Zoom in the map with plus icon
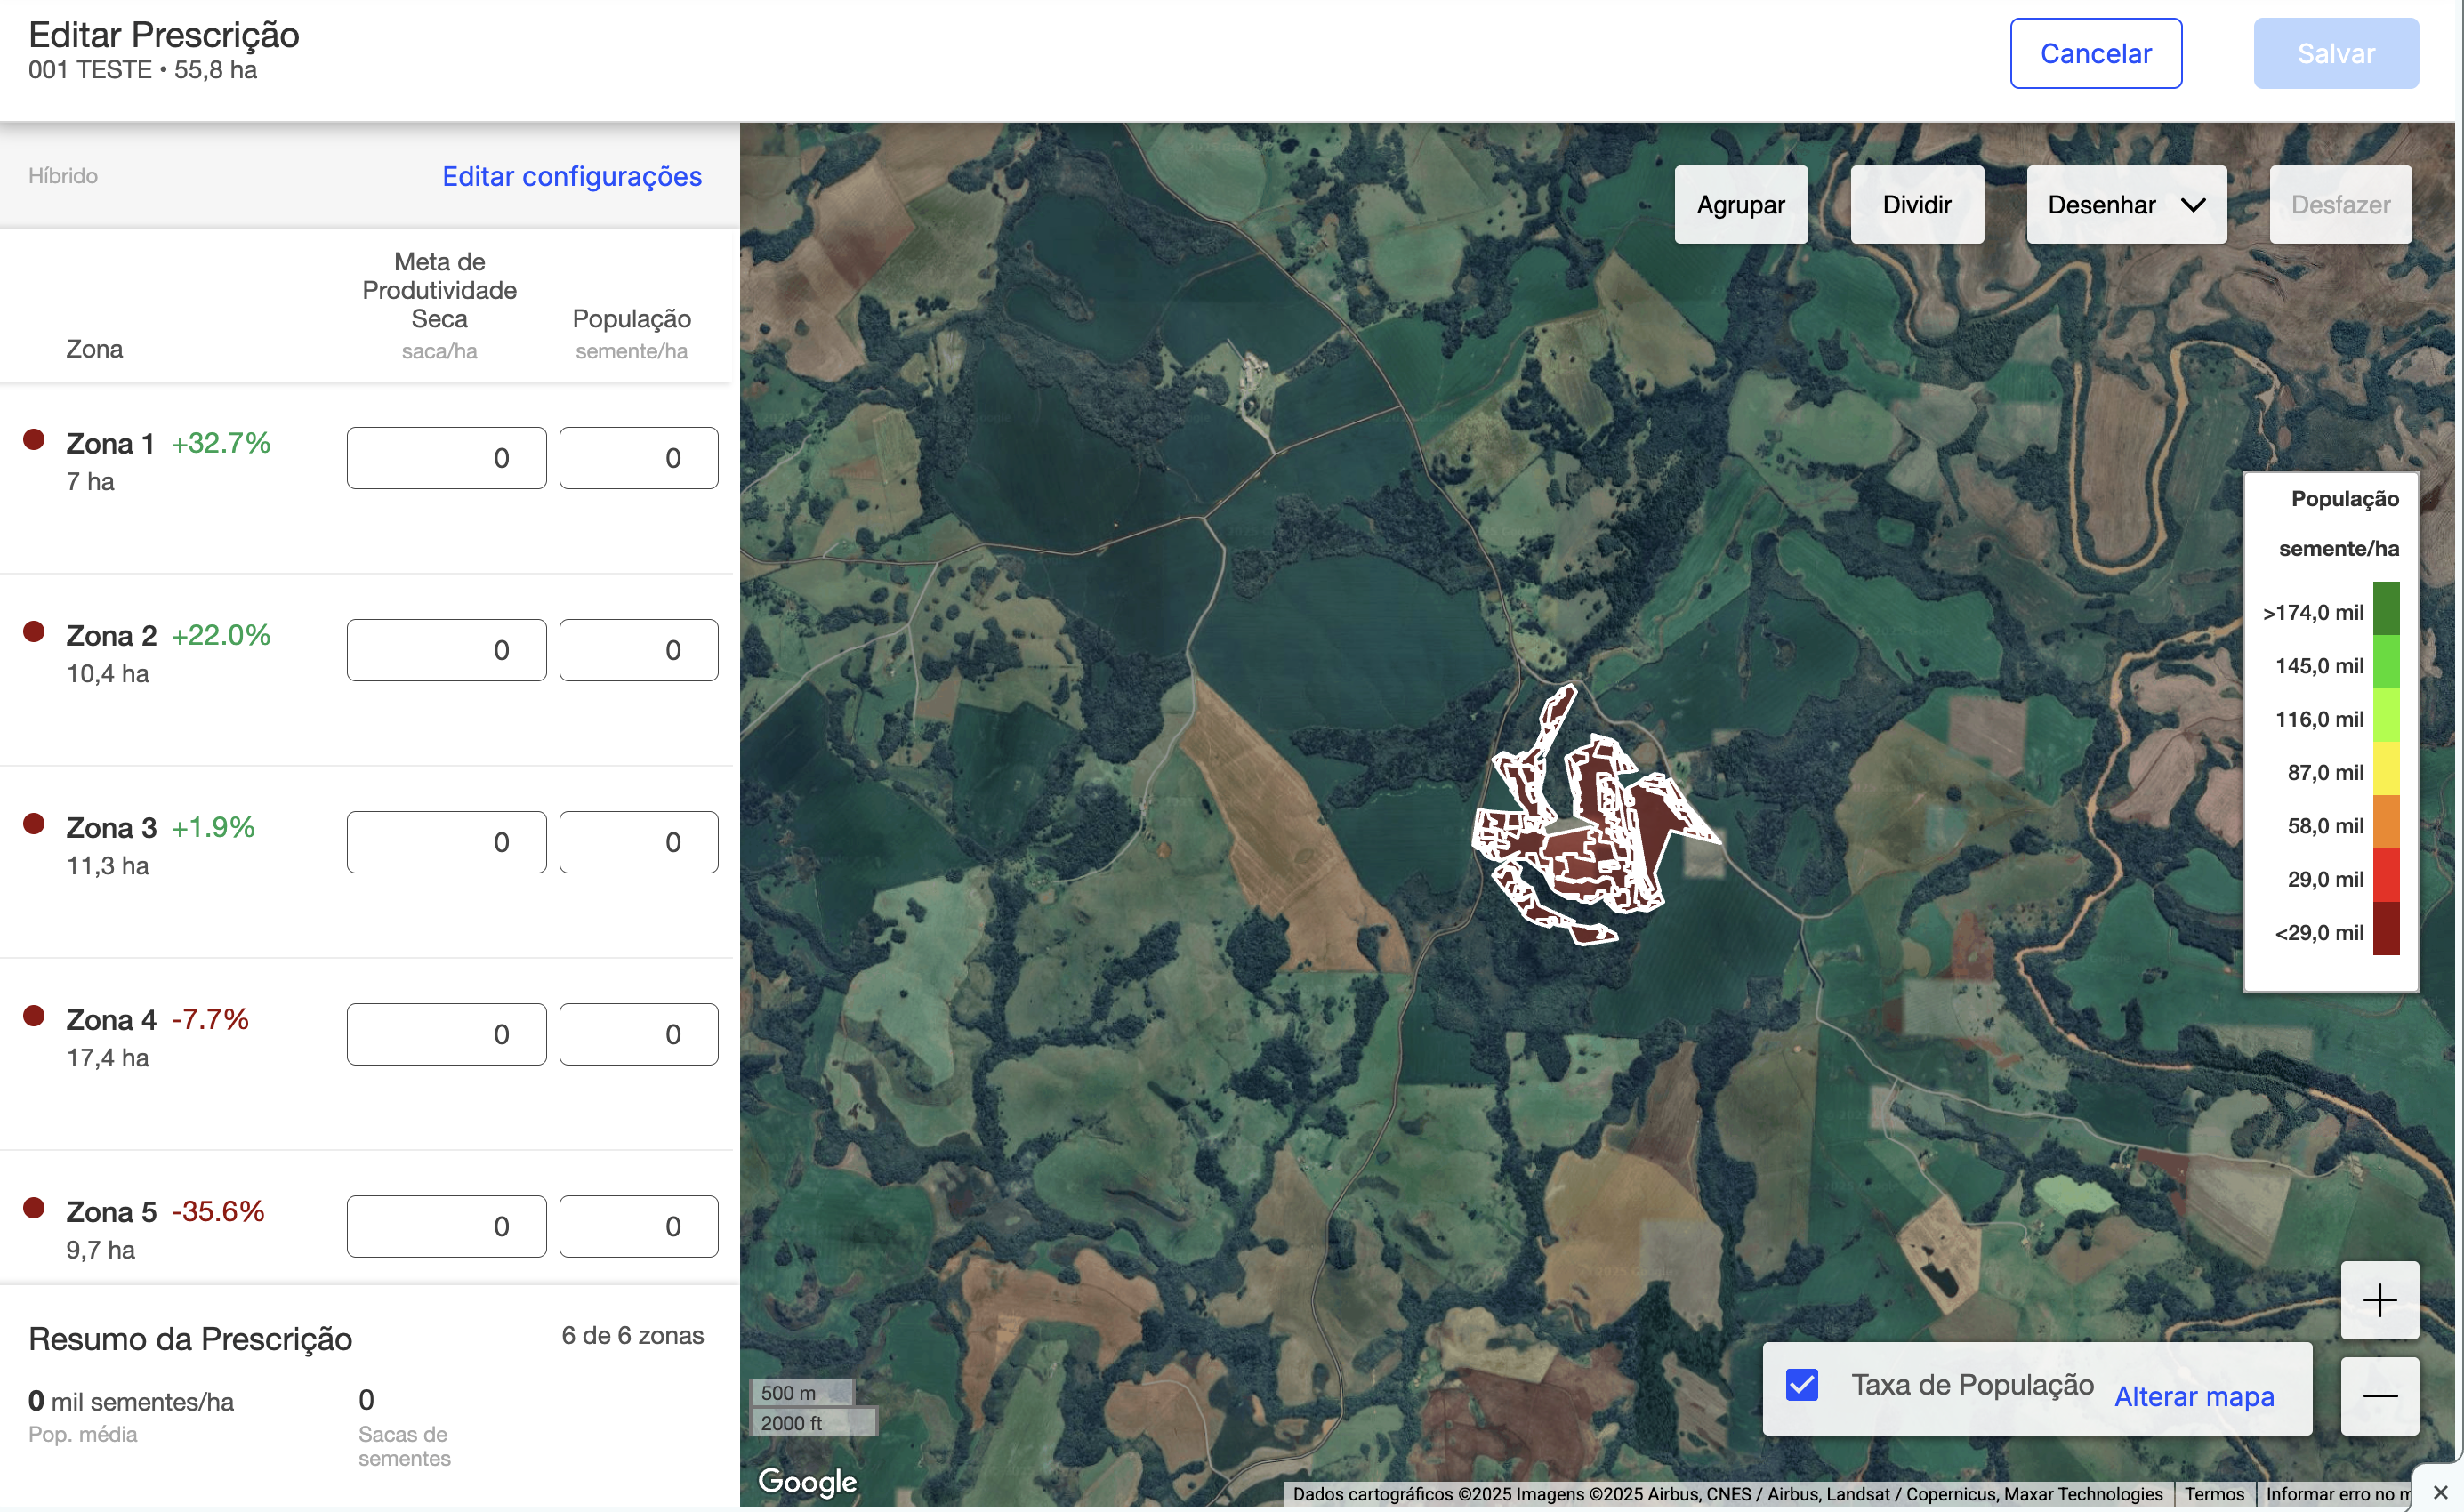 tap(2379, 1299)
